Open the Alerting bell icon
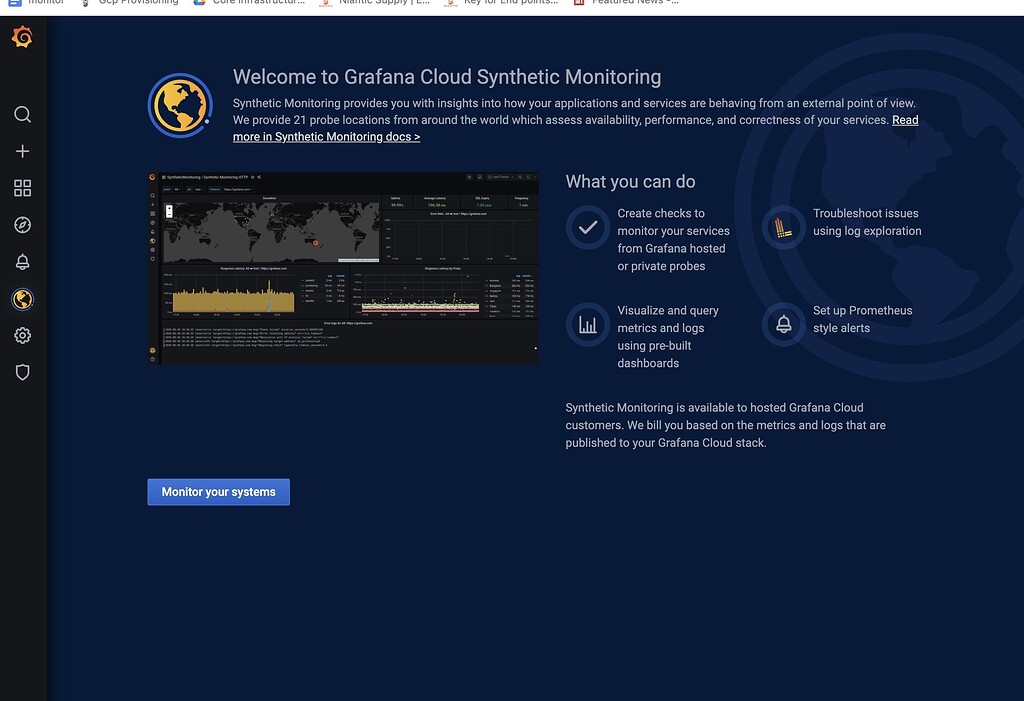The image size is (1024, 701). click(22, 261)
